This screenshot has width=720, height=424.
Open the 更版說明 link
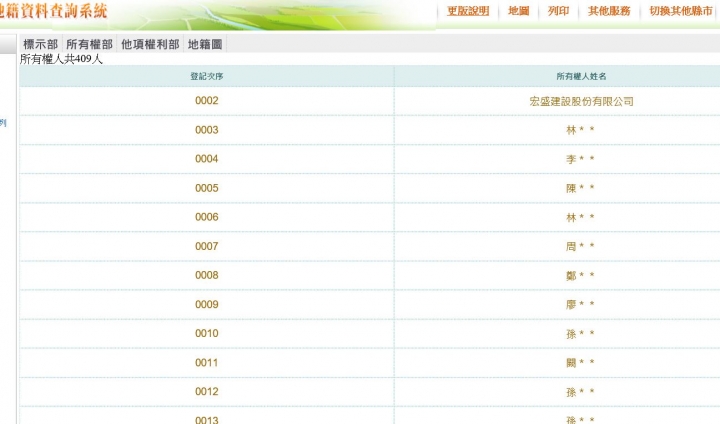[x=468, y=11]
